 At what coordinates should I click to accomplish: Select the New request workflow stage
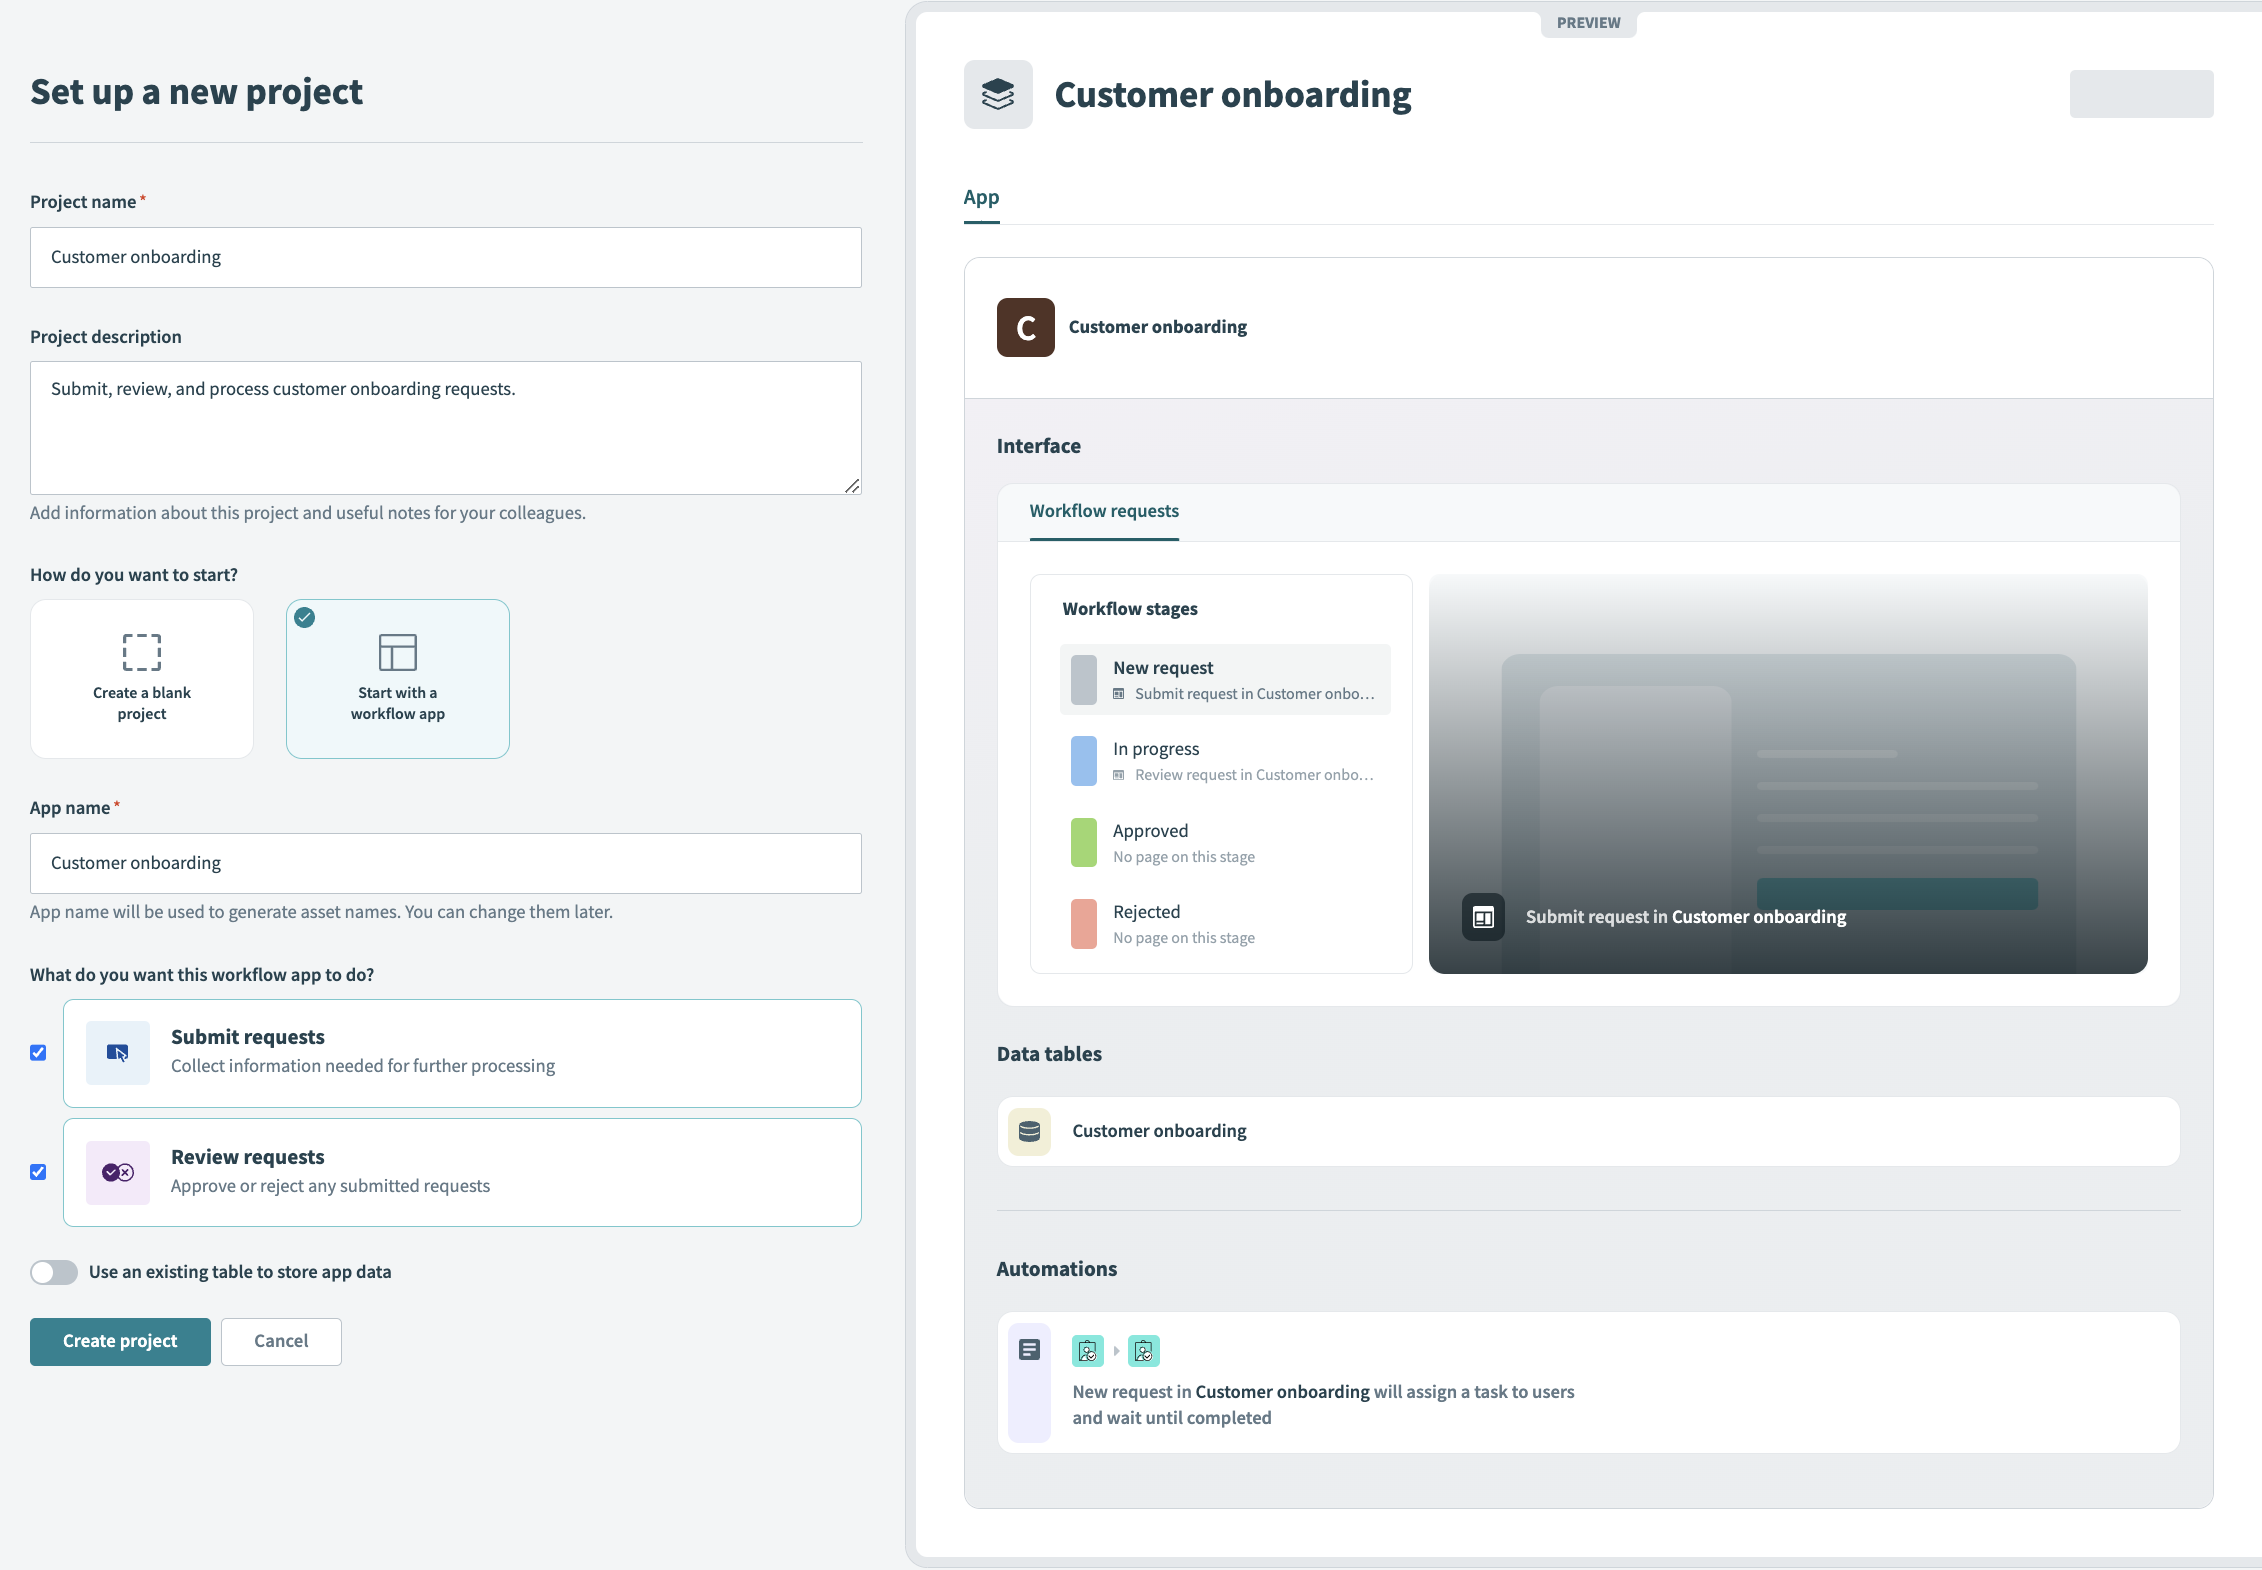(x=1224, y=679)
